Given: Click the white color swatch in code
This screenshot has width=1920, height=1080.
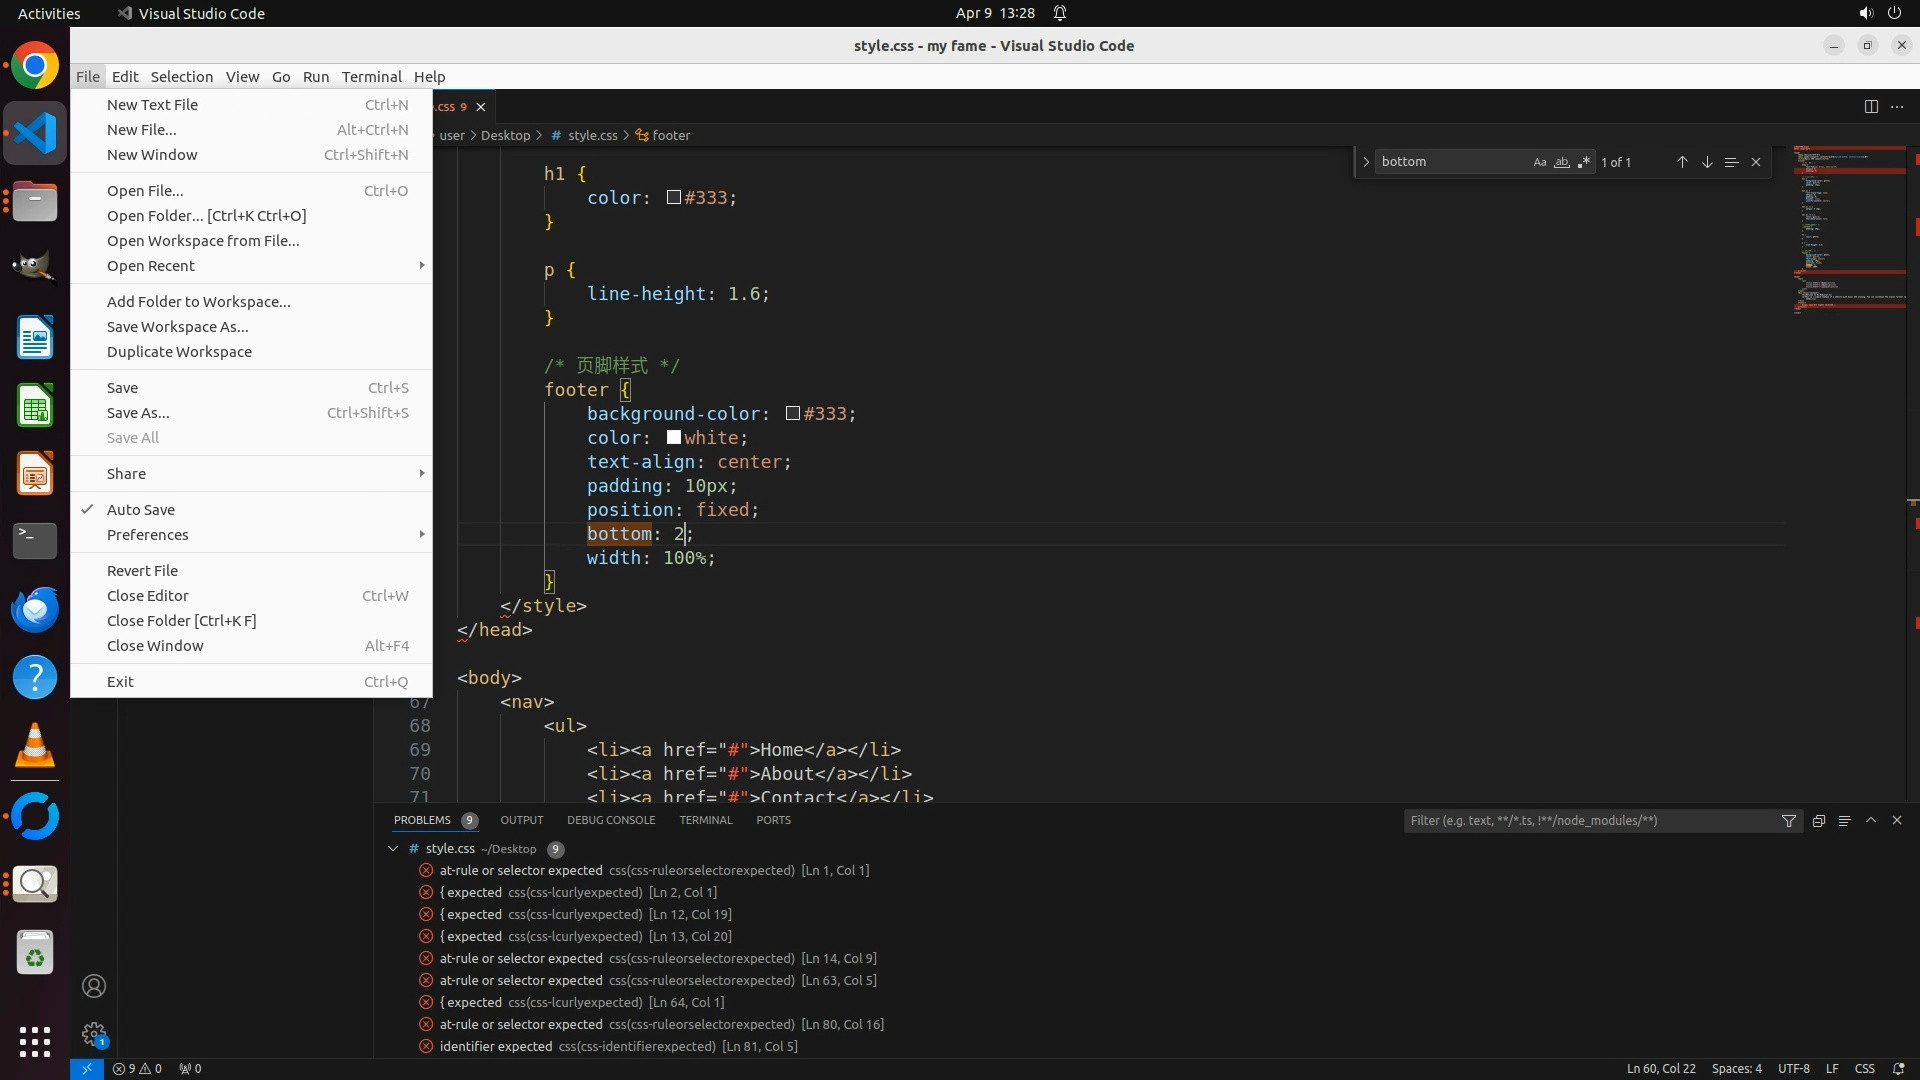Looking at the screenshot, I should click(674, 438).
